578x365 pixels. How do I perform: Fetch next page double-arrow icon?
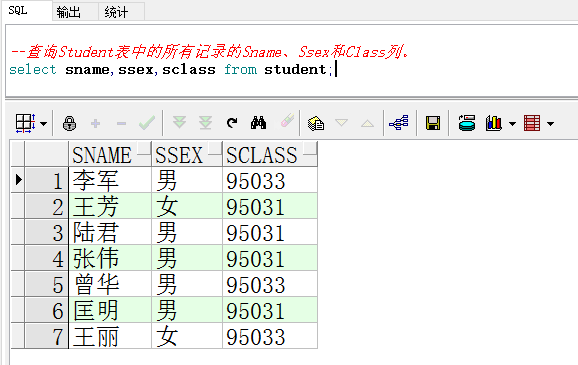pos(180,122)
